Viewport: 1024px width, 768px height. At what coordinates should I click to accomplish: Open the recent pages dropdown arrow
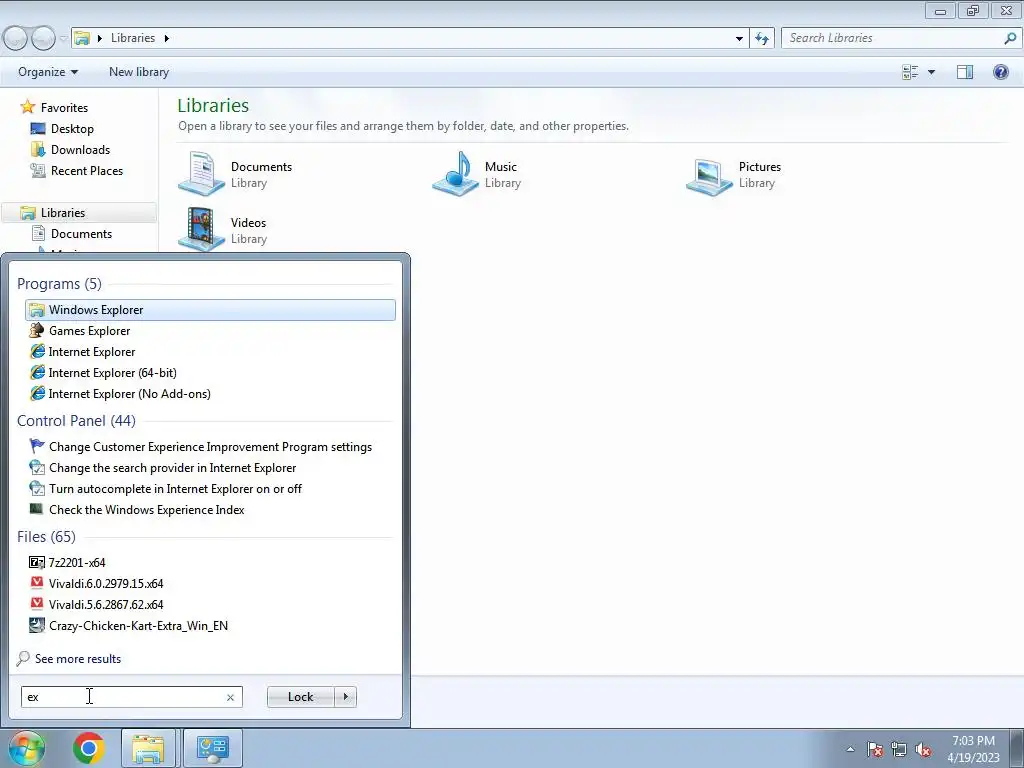(x=63, y=39)
